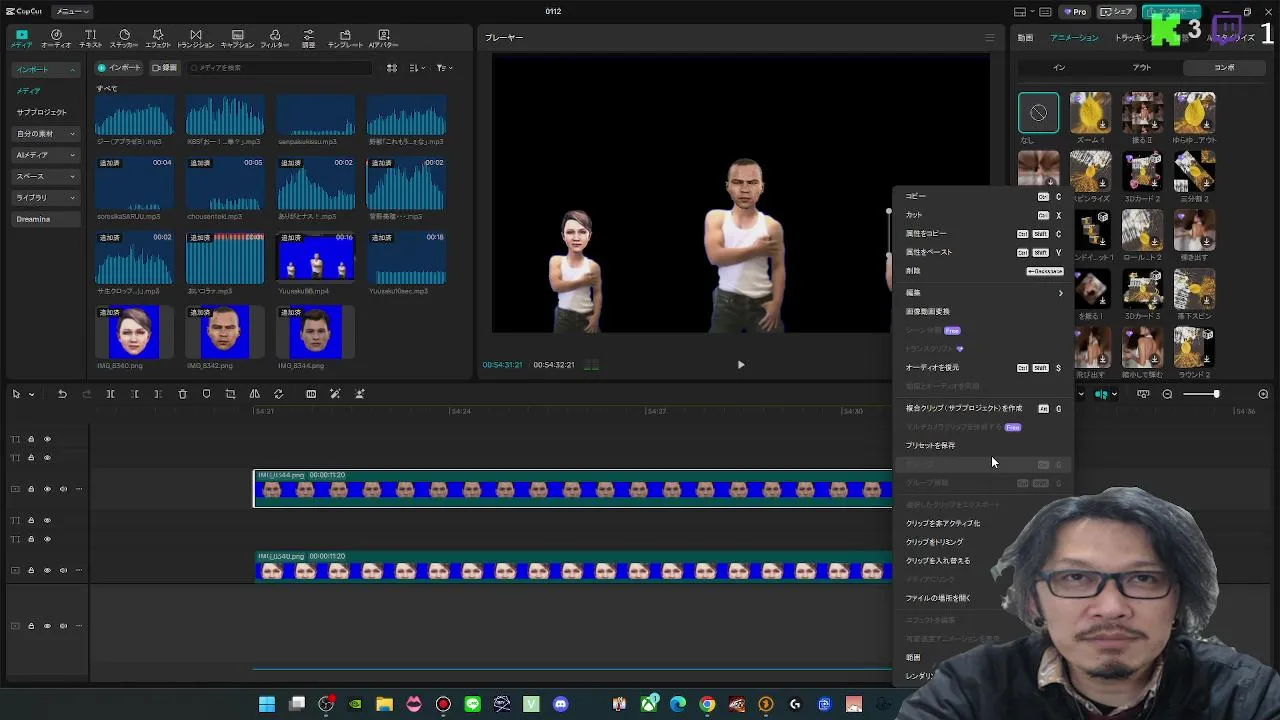Toggle eye icon on the bottom empty video track
This screenshot has height=720, width=1280.
pos(47,626)
